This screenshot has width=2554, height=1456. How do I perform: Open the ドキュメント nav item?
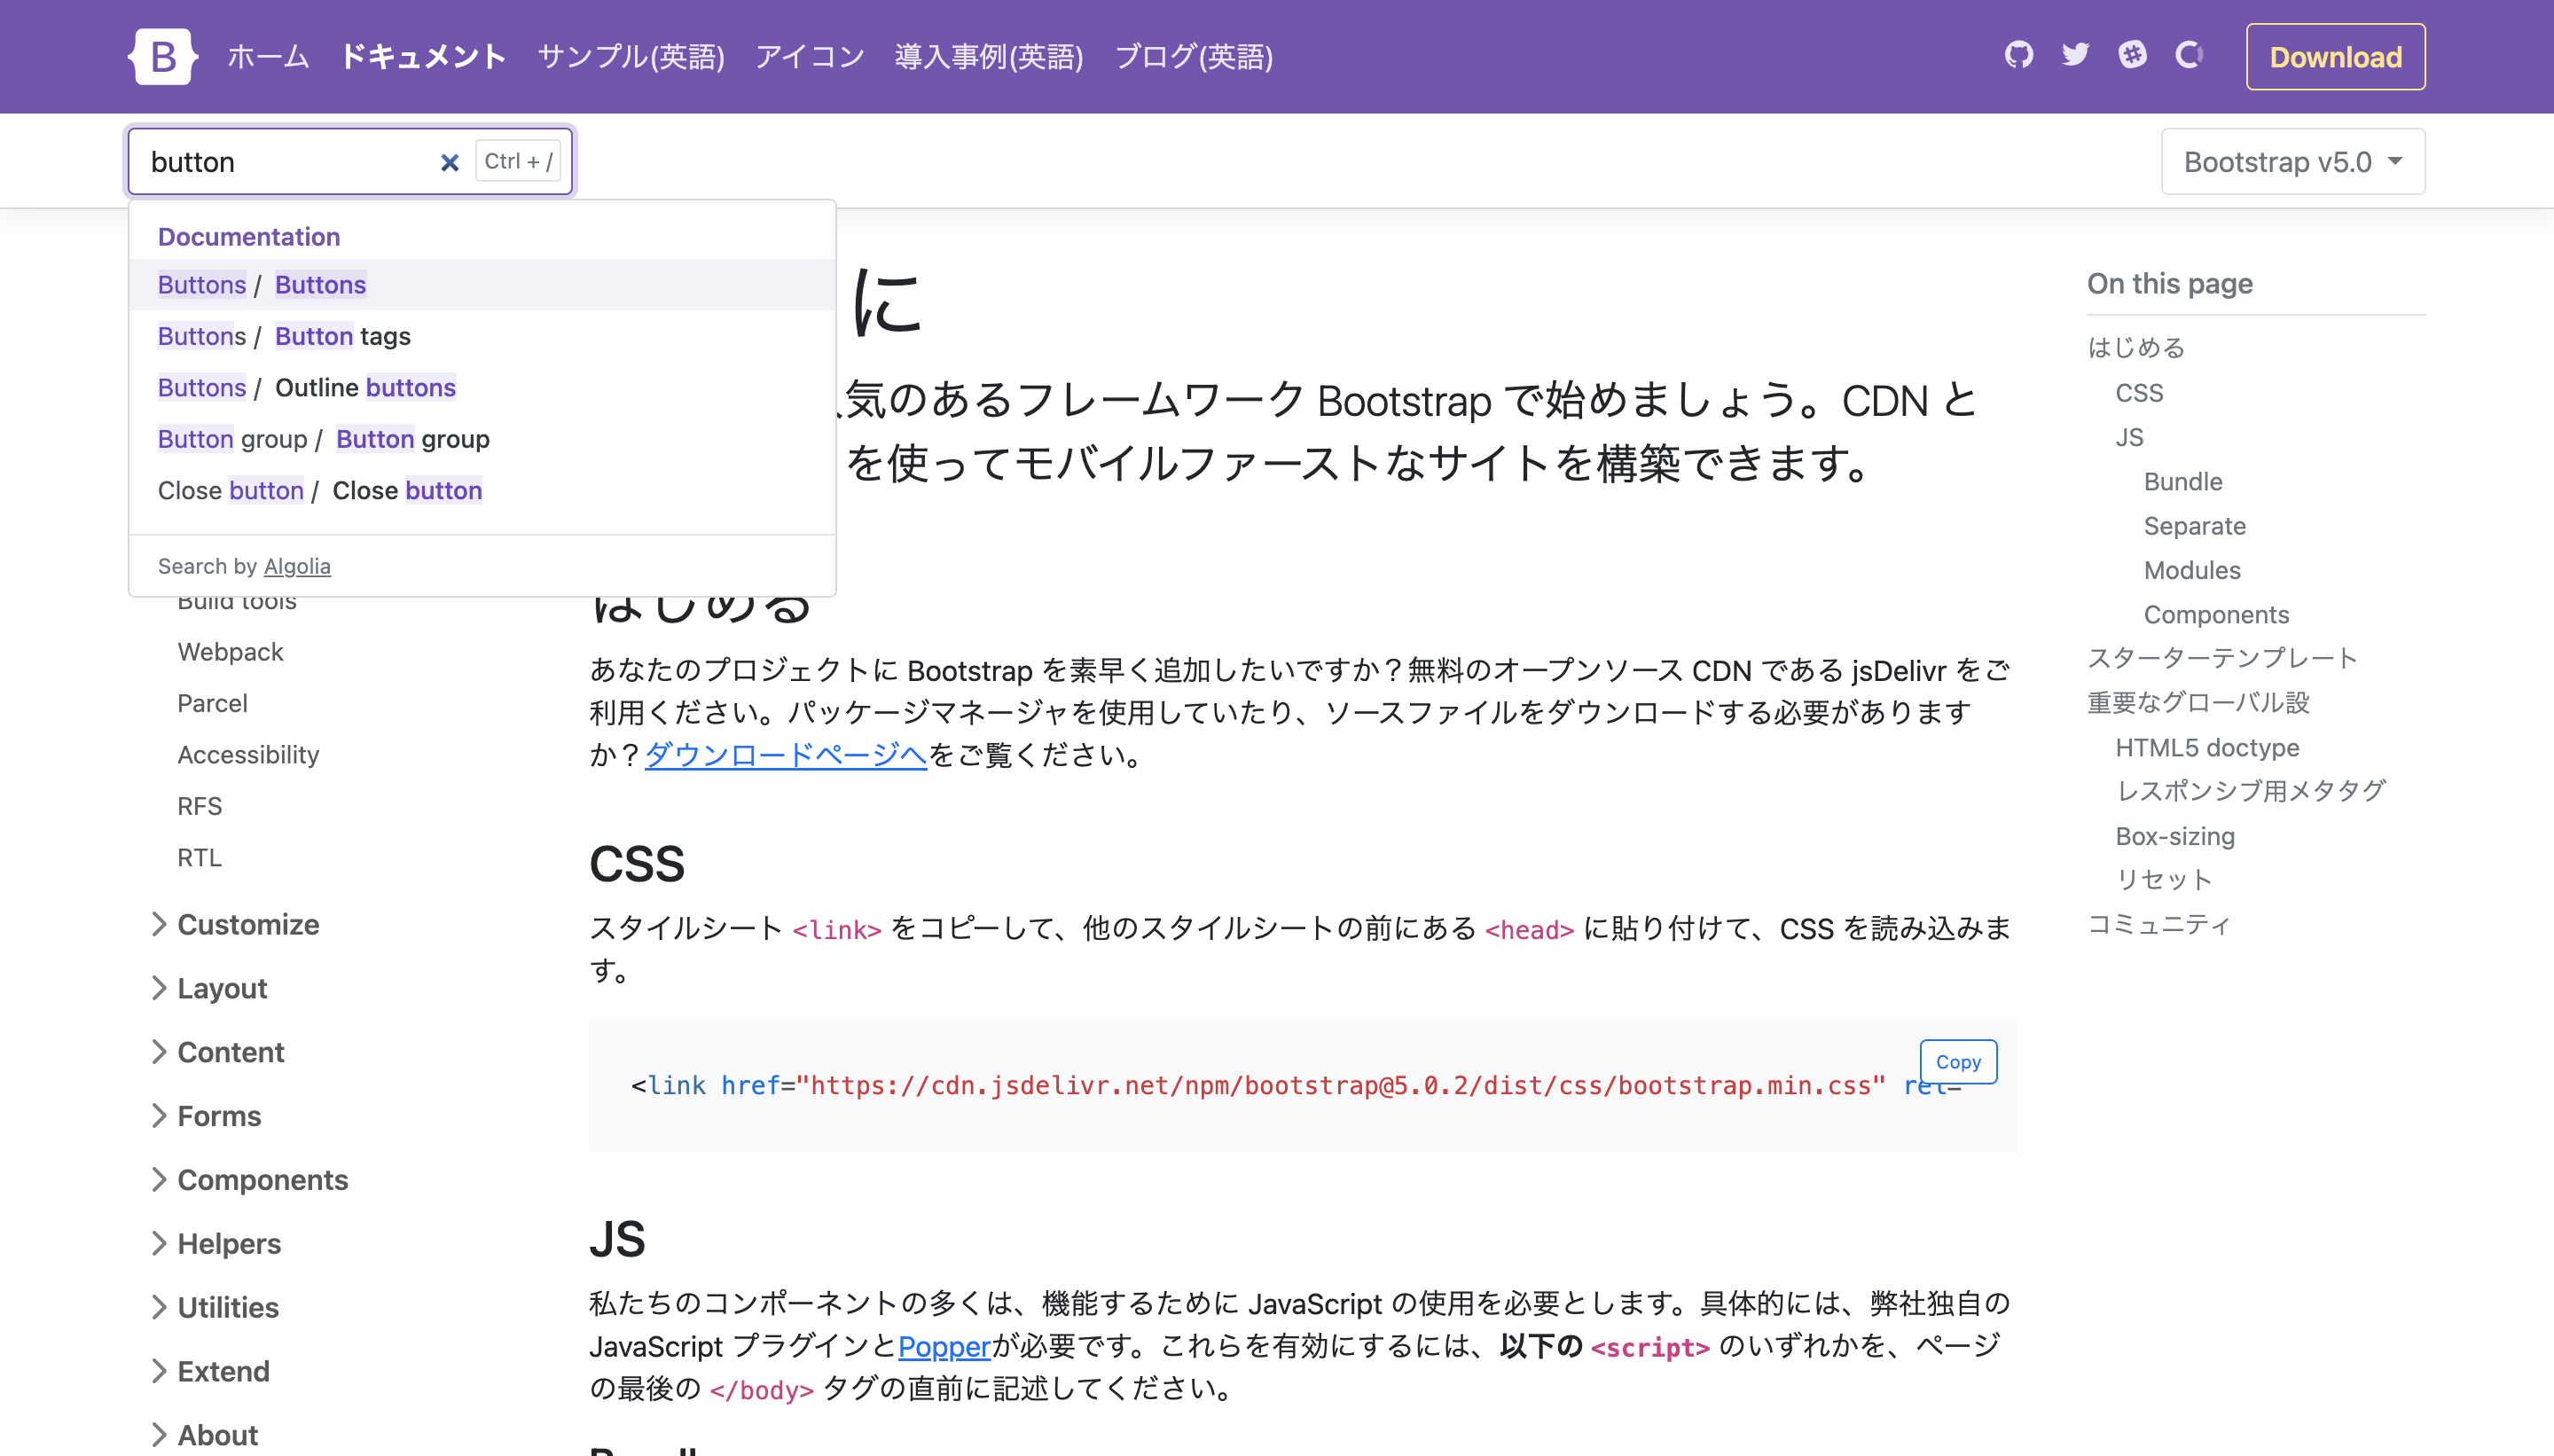point(423,56)
